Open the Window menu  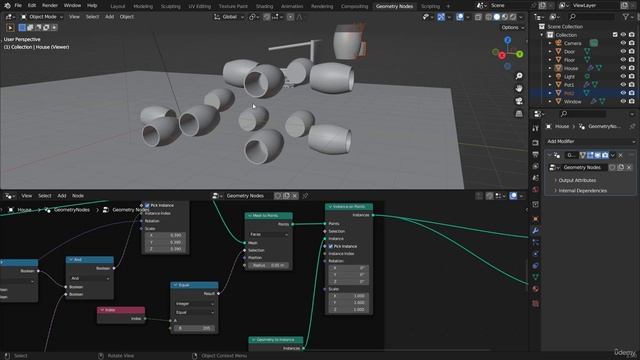[x=72, y=6]
